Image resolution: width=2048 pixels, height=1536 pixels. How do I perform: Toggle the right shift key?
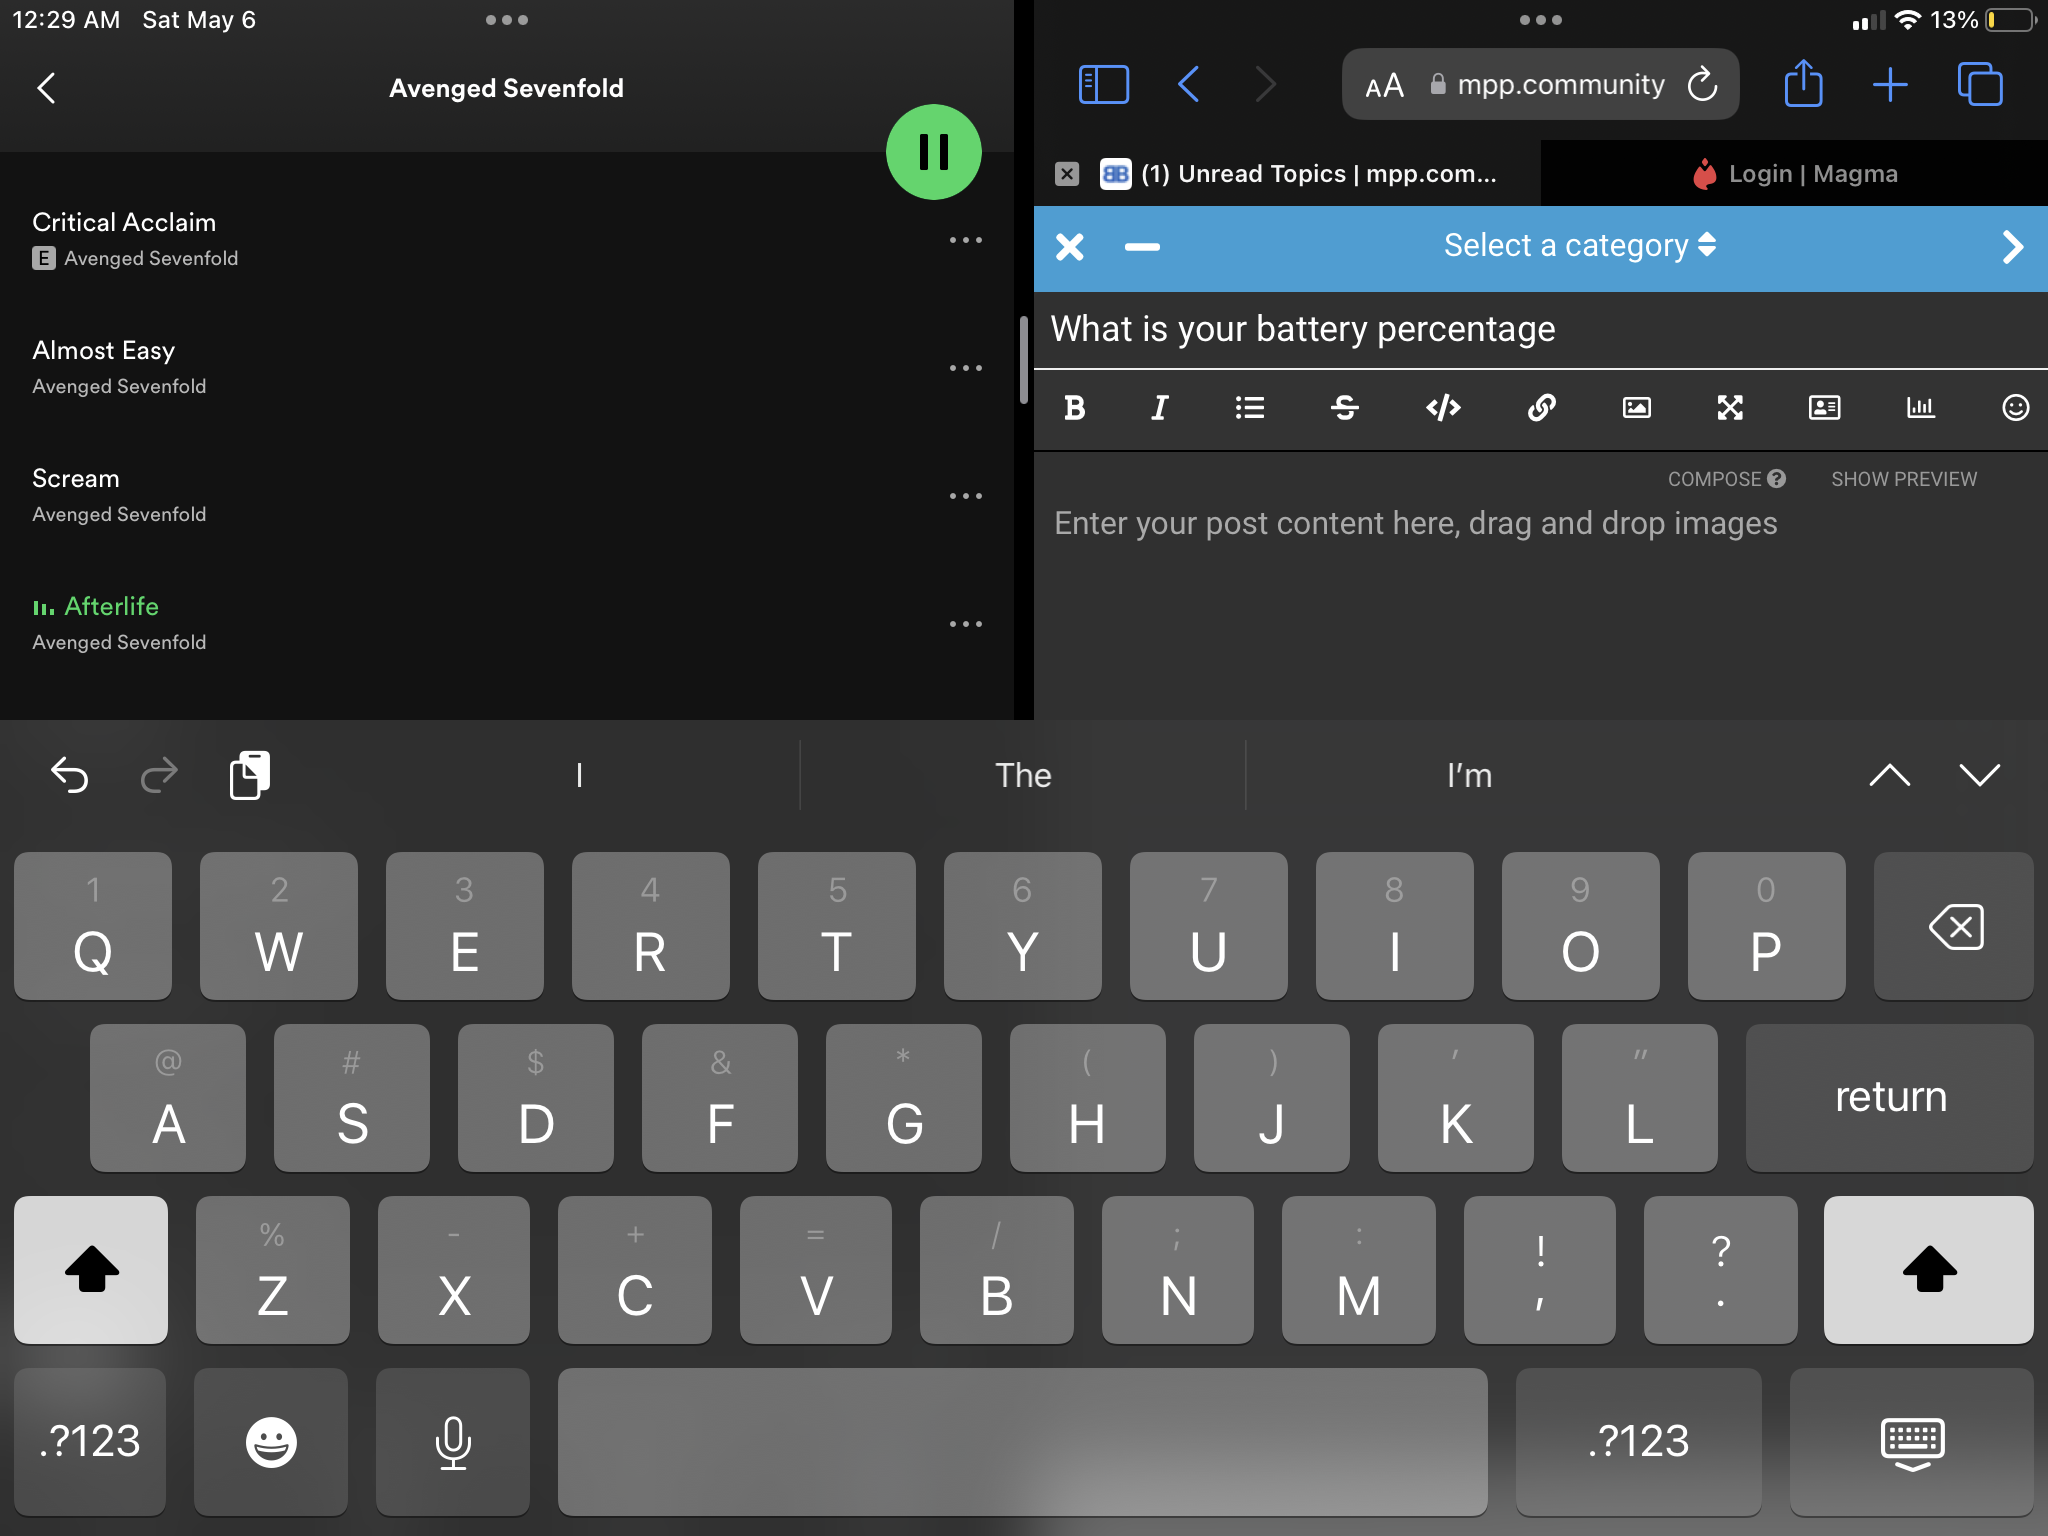point(1929,1270)
